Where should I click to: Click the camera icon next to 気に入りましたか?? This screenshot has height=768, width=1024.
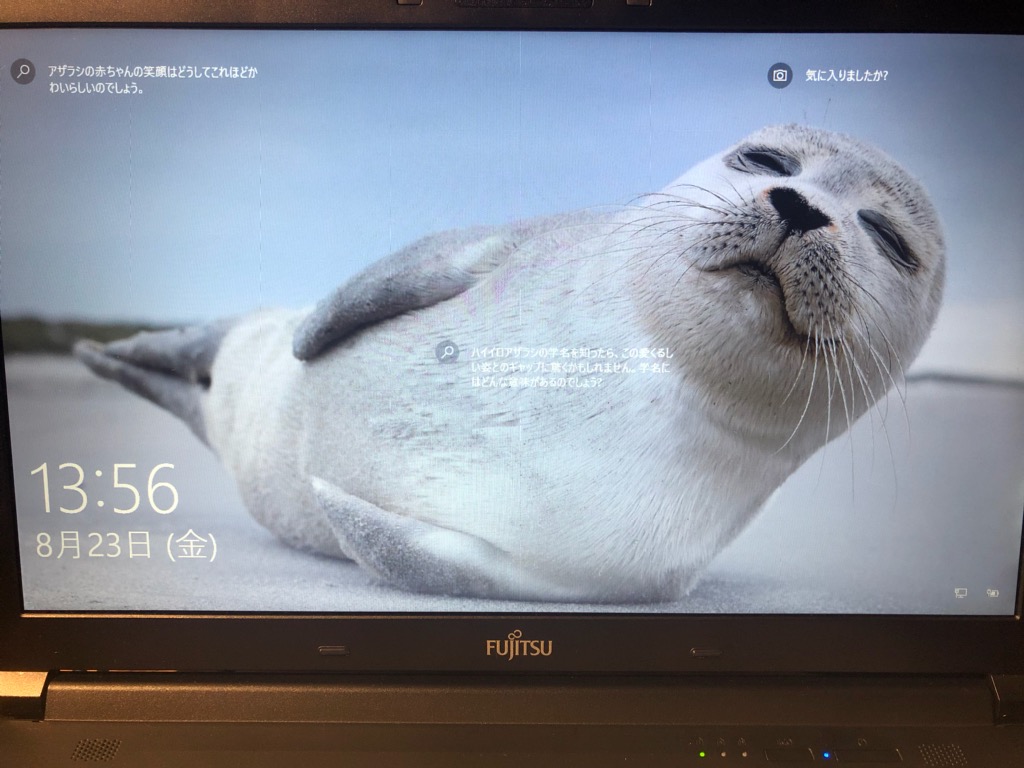pos(779,76)
